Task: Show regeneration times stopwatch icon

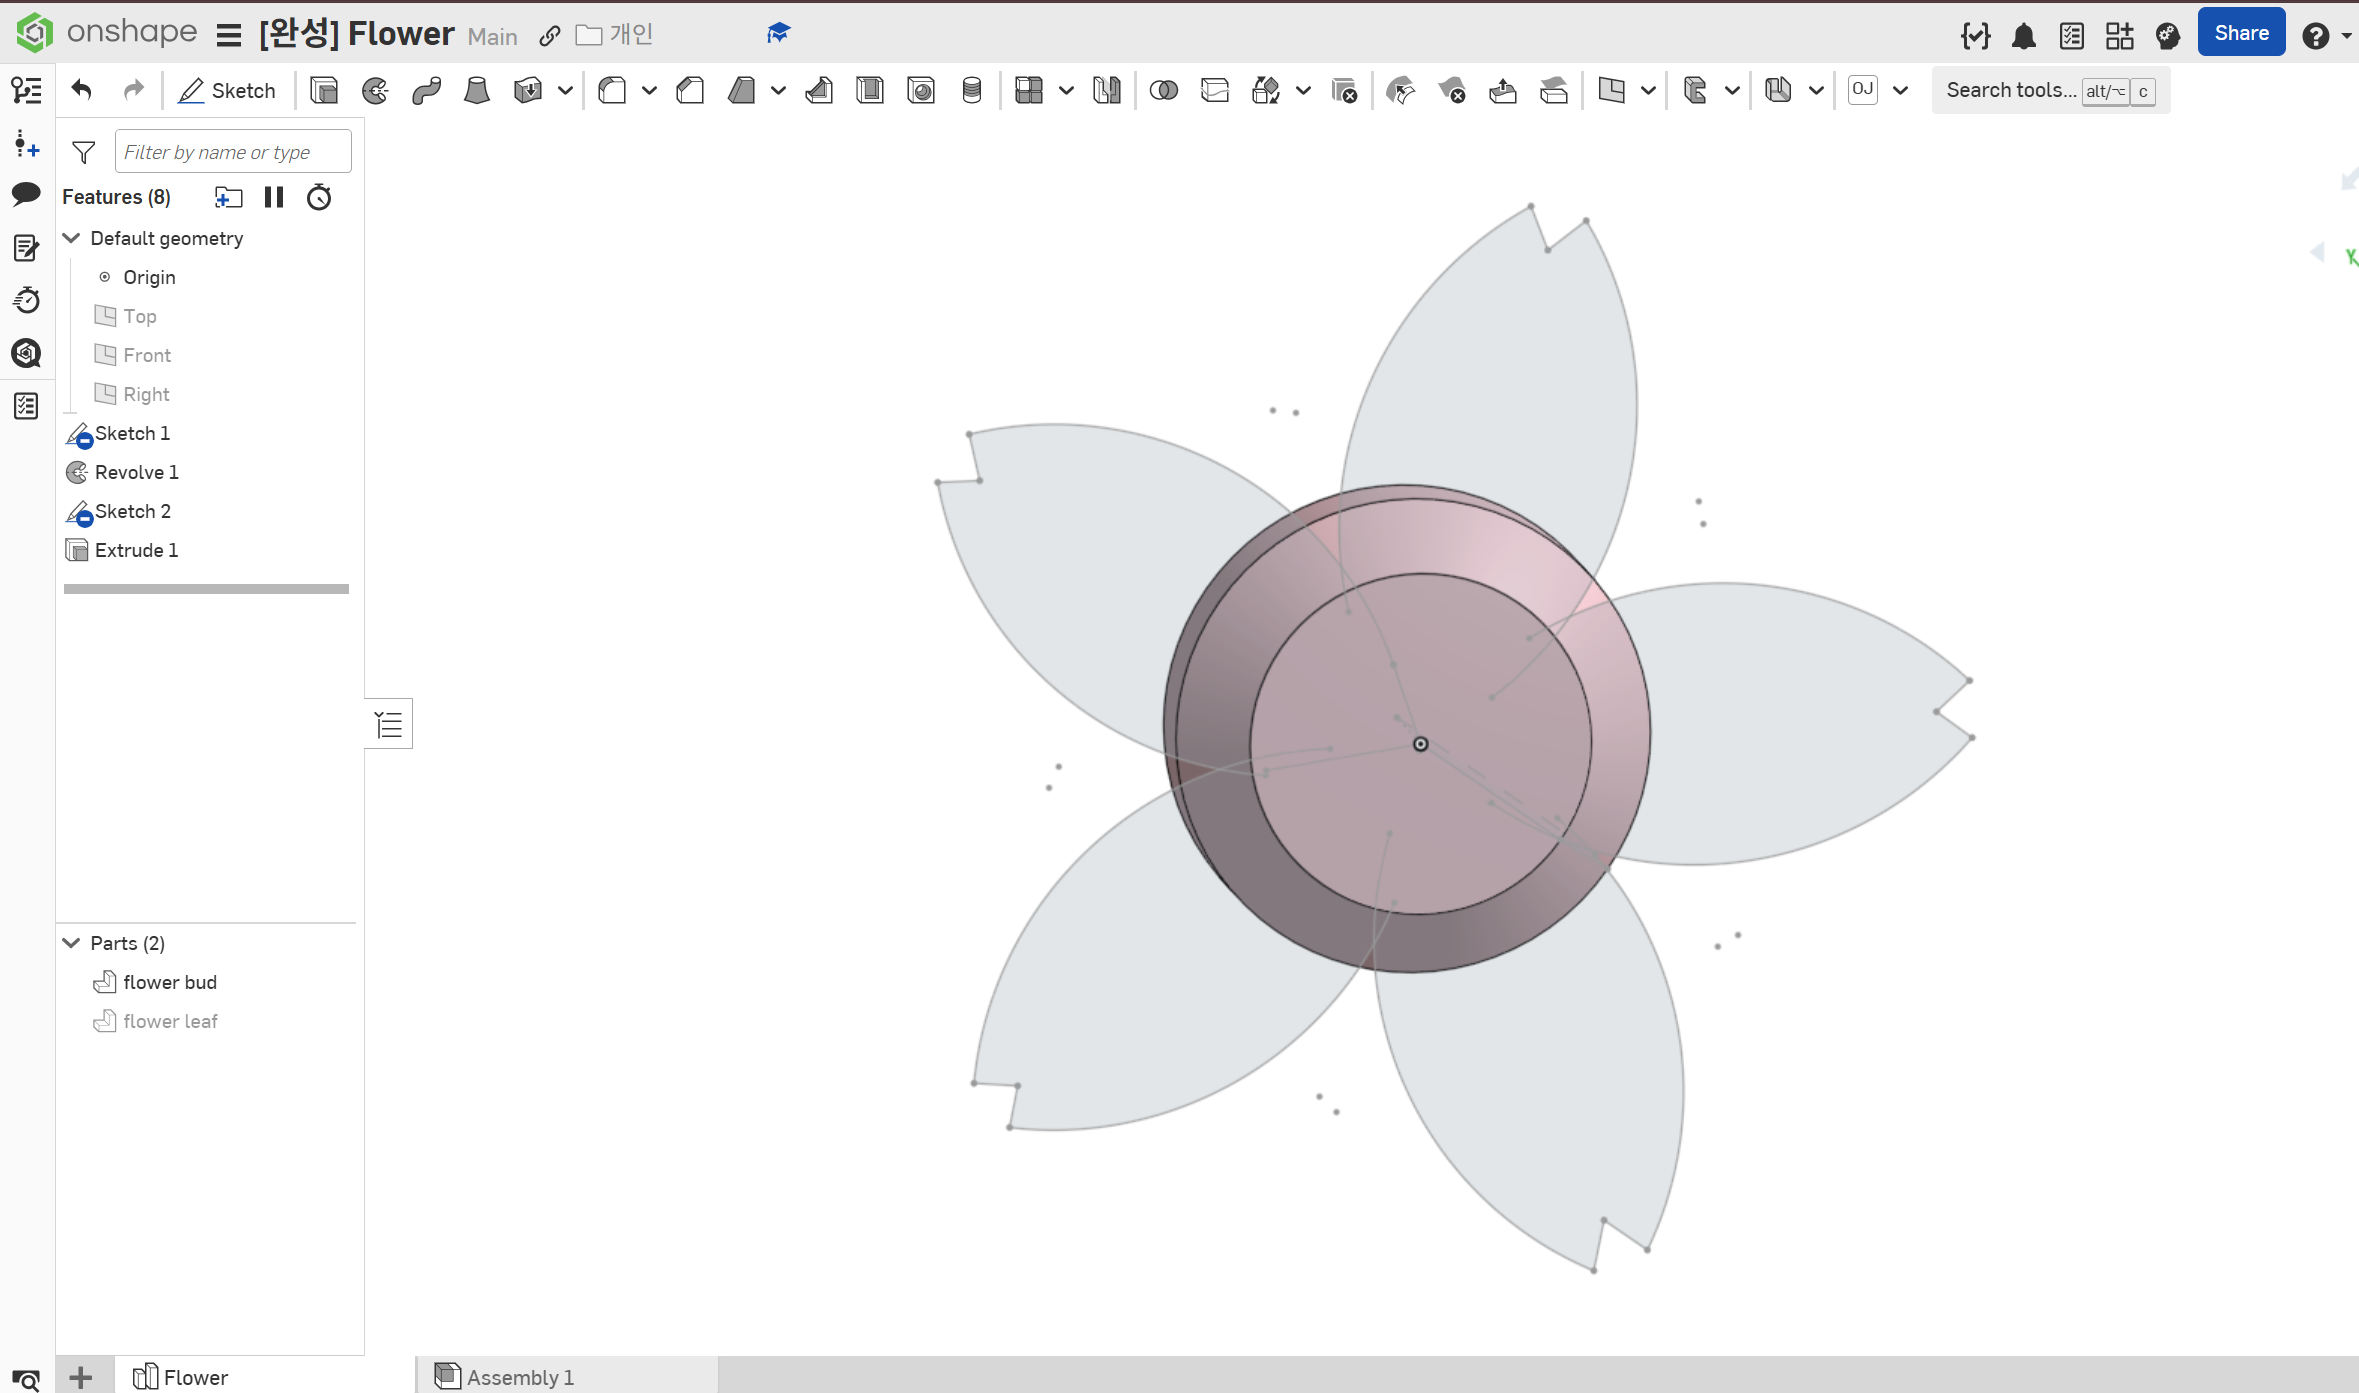Action: (x=319, y=197)
